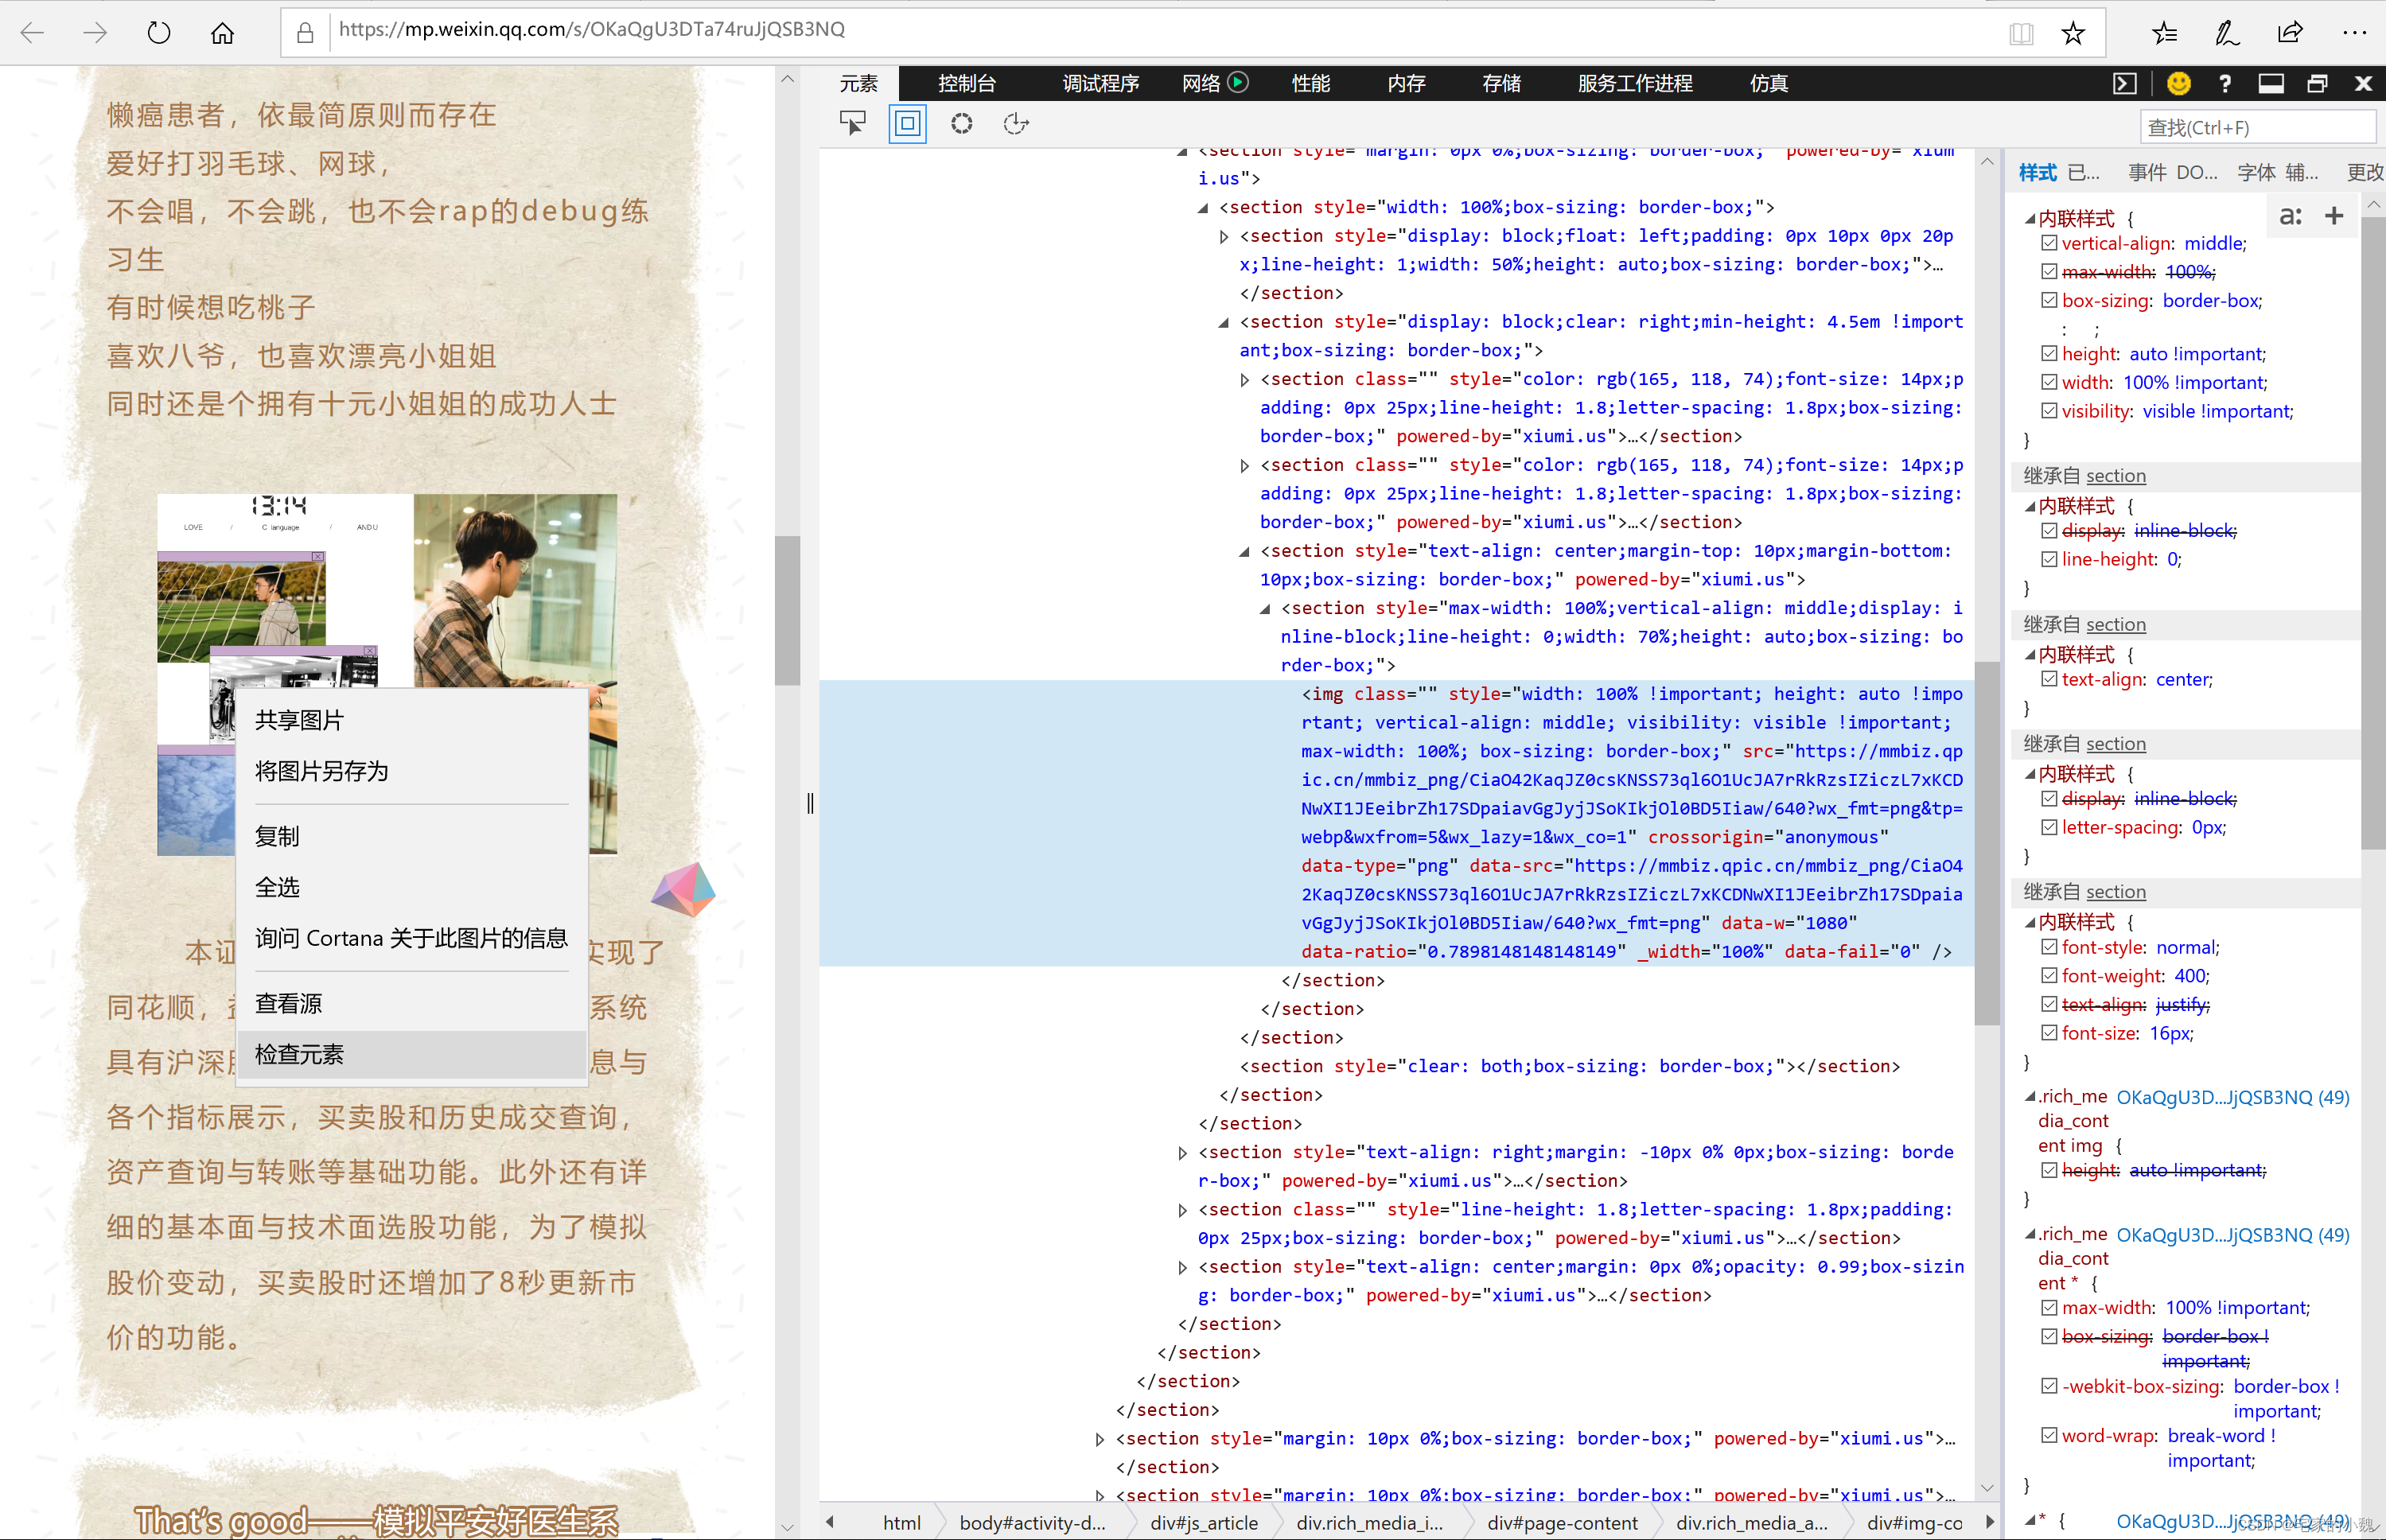The image size is (2386, 1540).
Task: Click the color picker circle icon
Action: (961, 124)
